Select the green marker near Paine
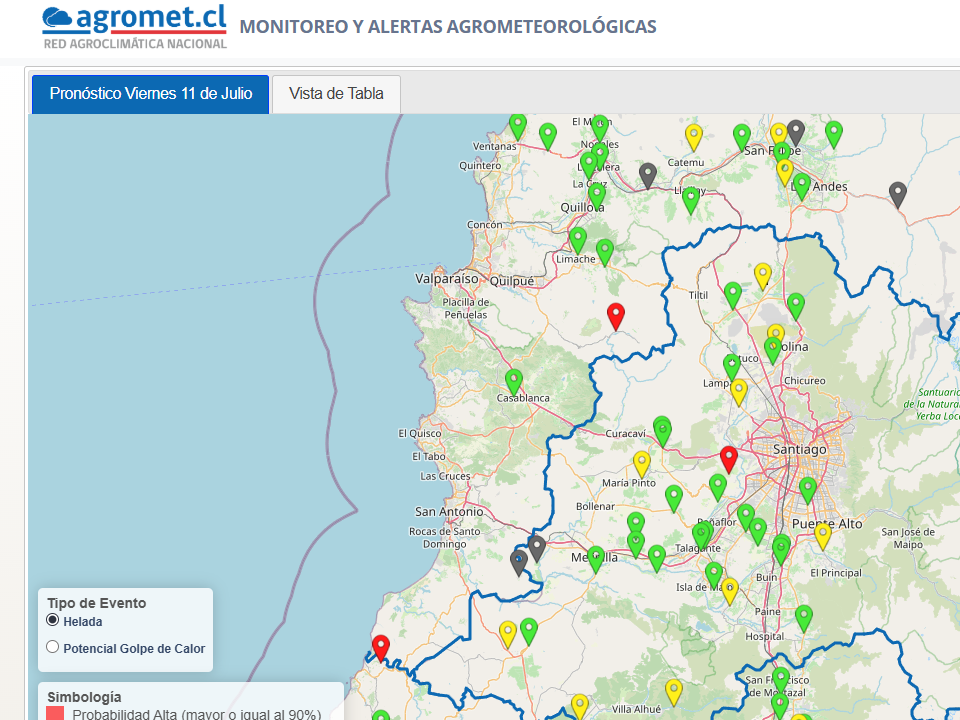 804,617
